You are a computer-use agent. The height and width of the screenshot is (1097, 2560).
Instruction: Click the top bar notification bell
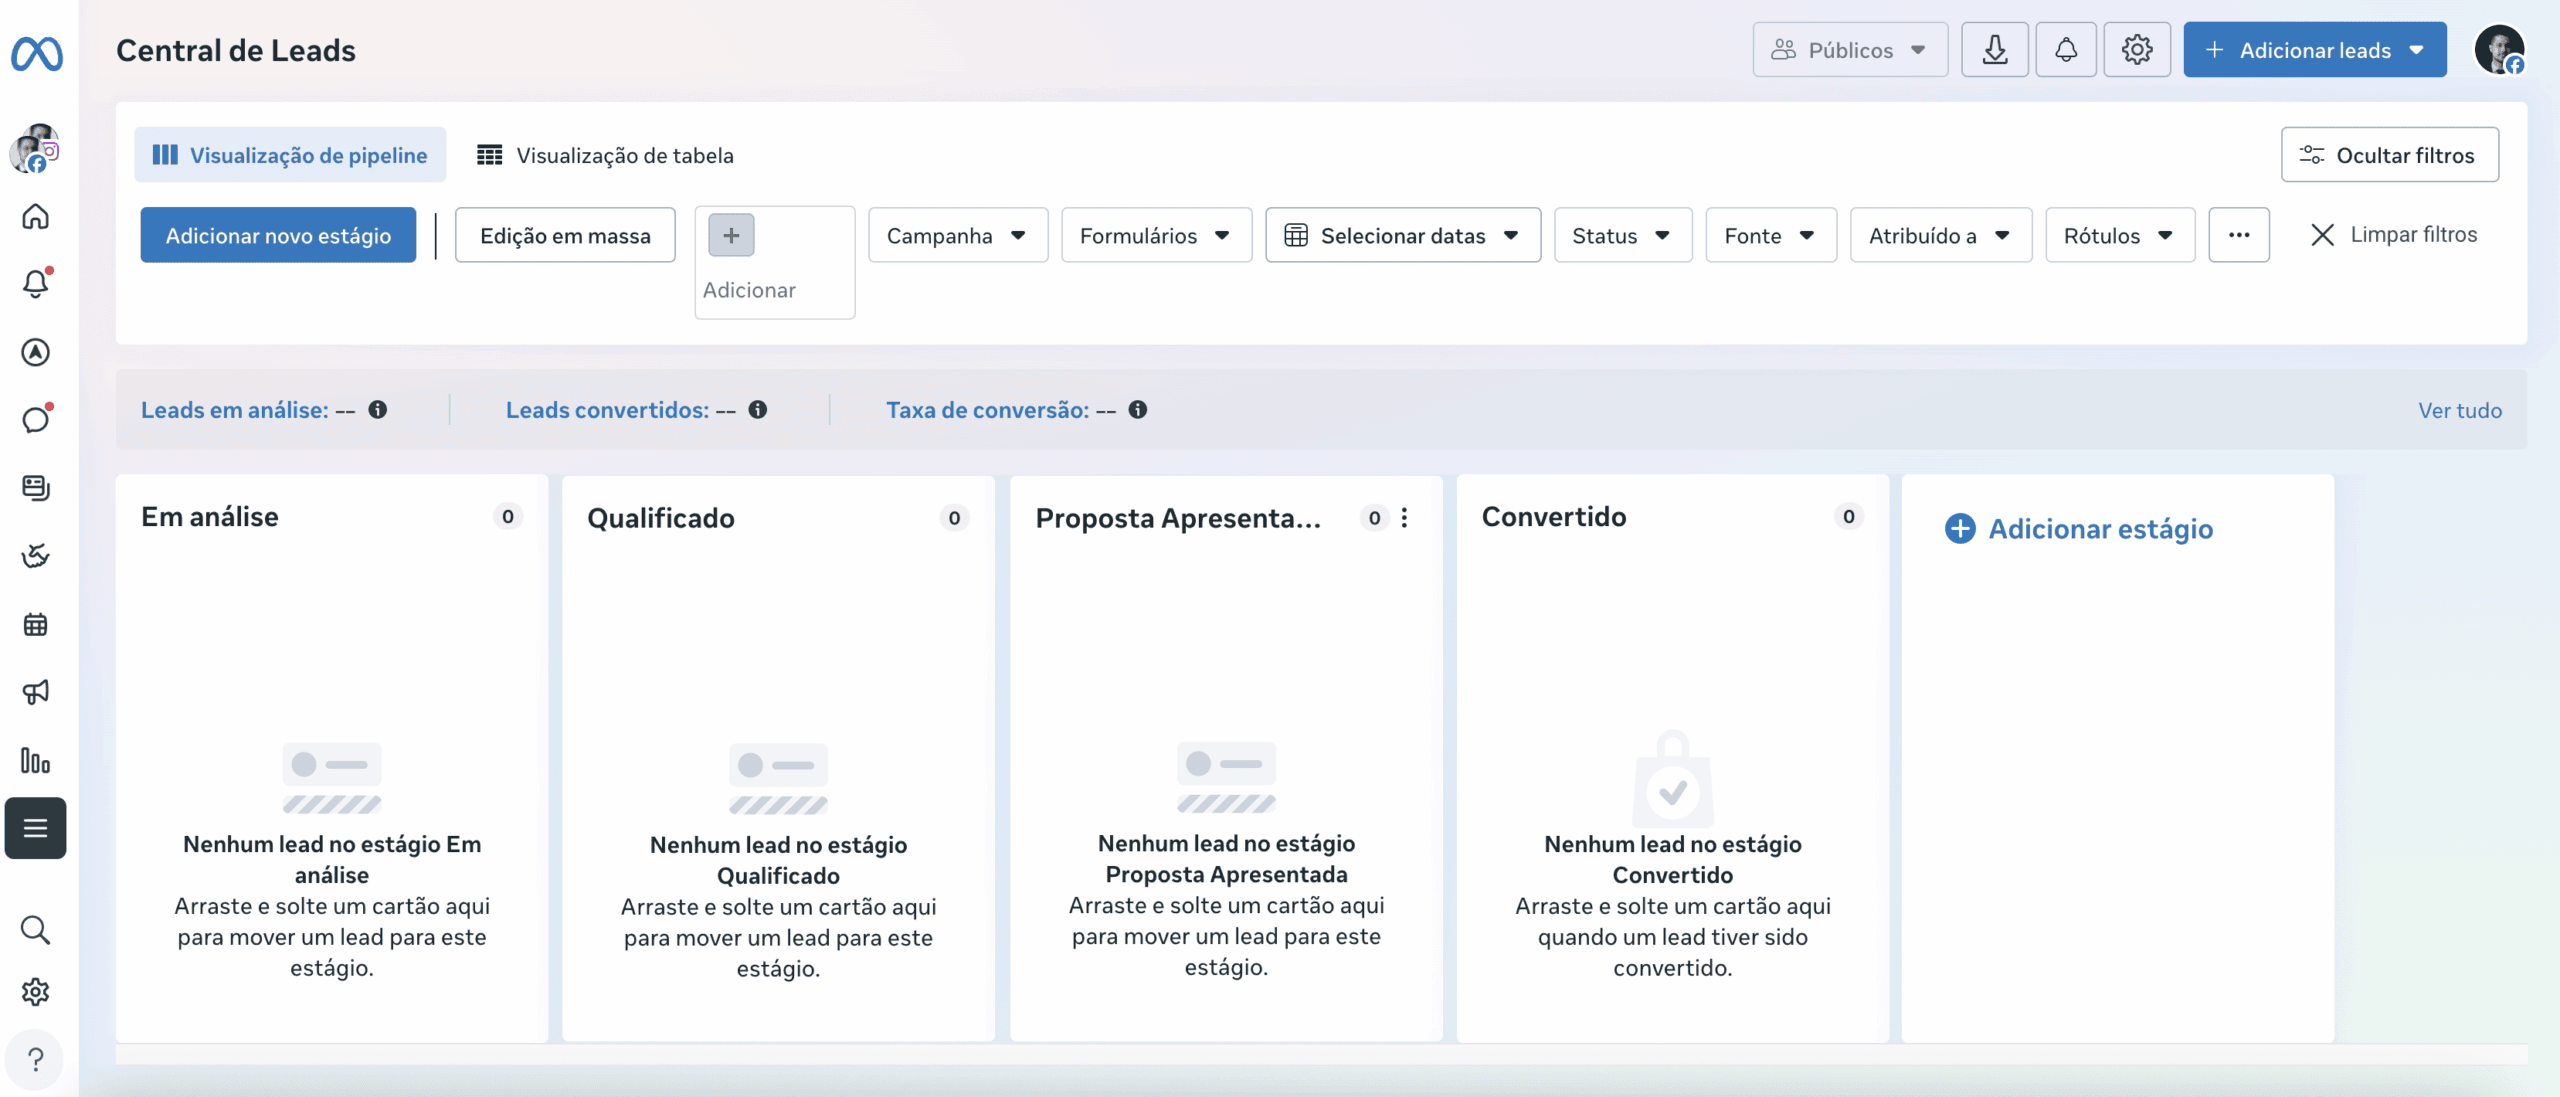(2066, 50)
